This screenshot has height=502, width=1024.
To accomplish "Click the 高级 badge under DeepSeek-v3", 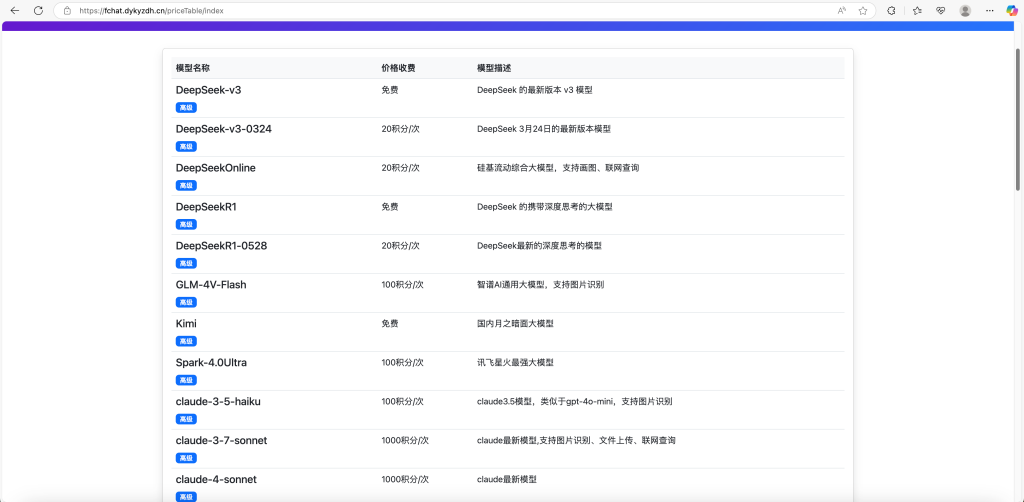I will (x=186, y=108).
